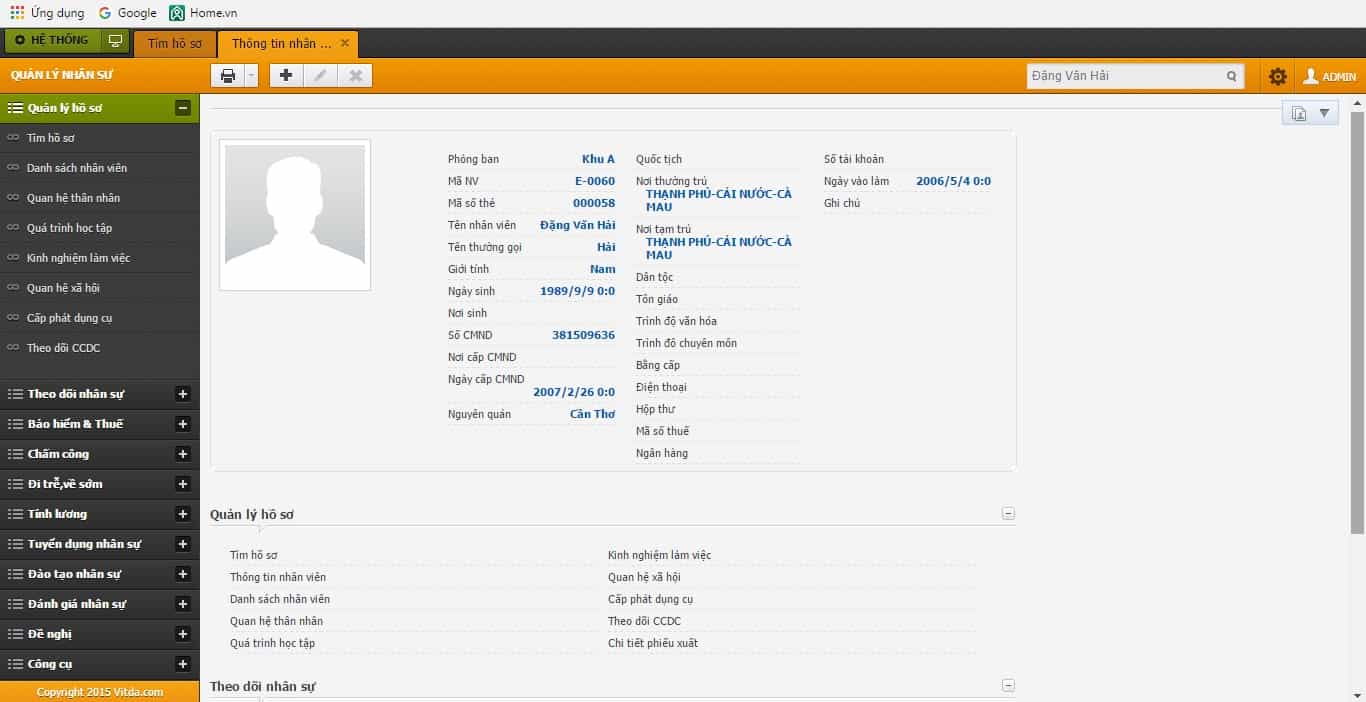Click Kinh nghiệm làm việc link in content

tap(659, 555)
